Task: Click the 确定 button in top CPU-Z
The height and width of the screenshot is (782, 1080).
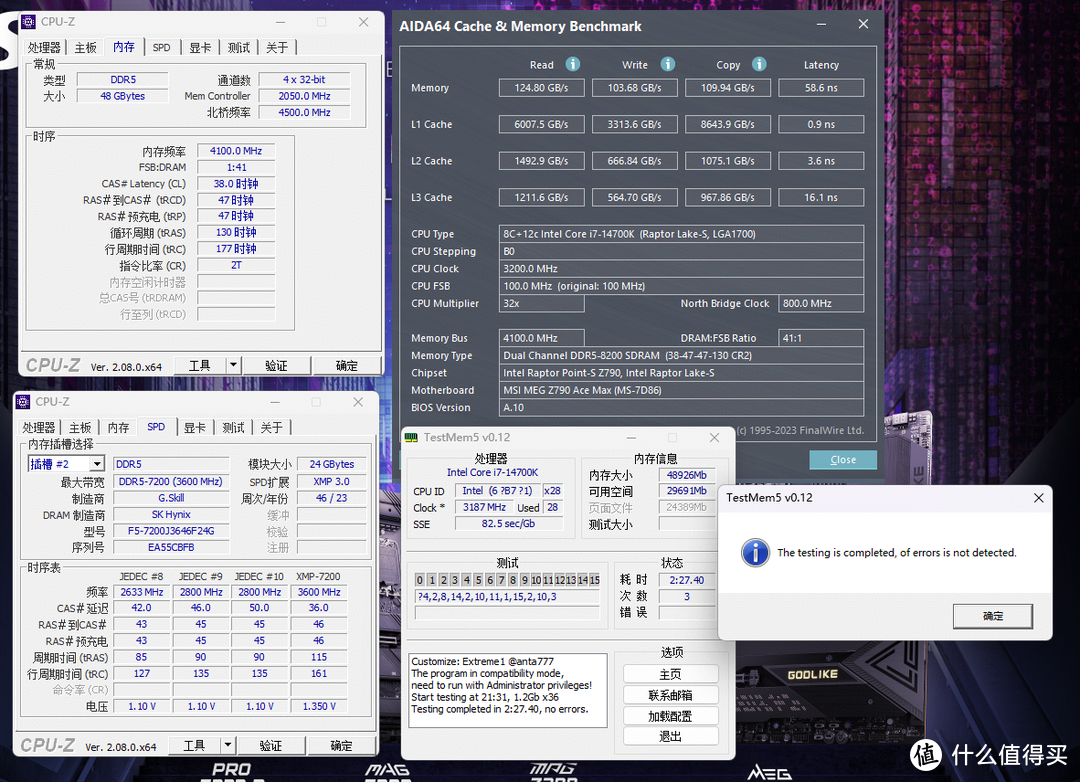Action: click(x=346, y=365)
